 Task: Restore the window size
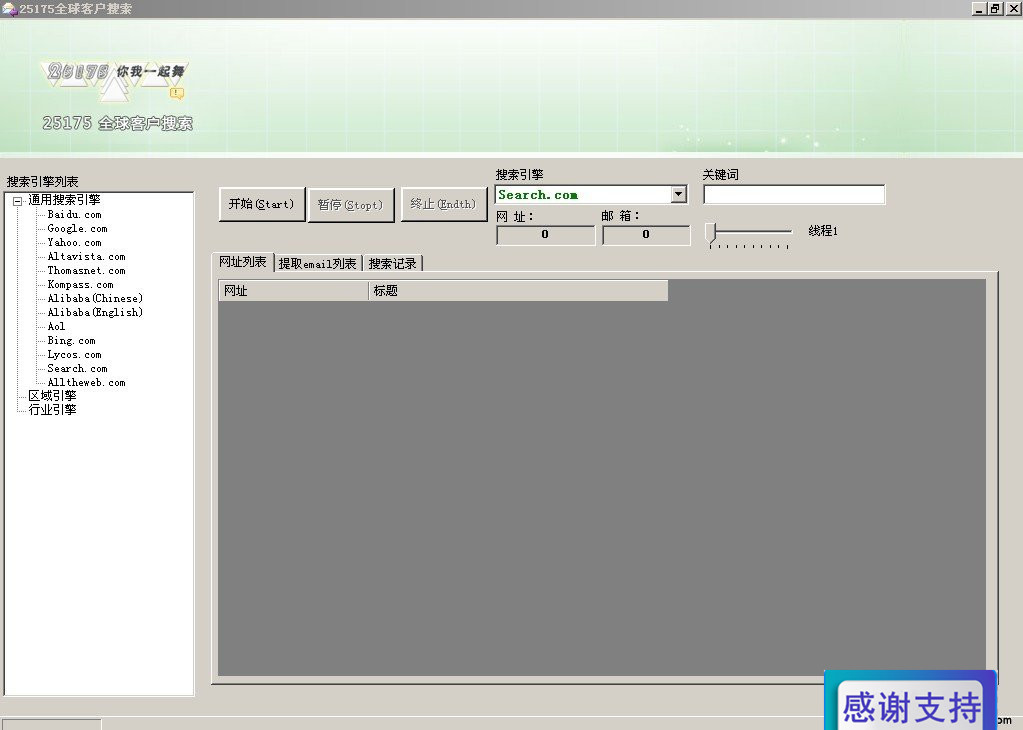[995, 8]
